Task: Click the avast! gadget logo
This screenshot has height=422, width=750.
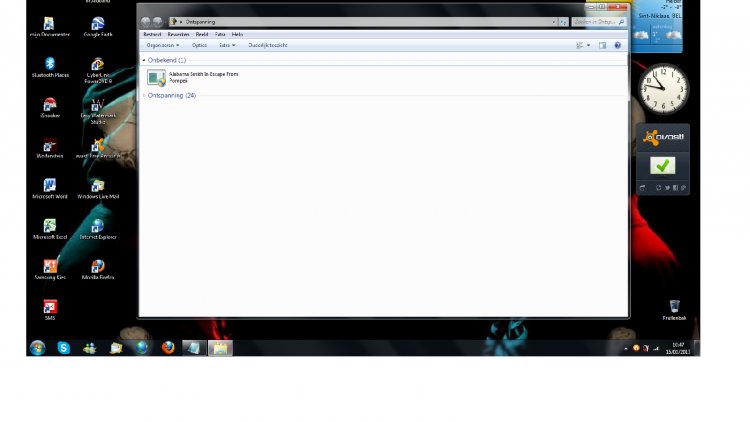Action: (663, 137)
